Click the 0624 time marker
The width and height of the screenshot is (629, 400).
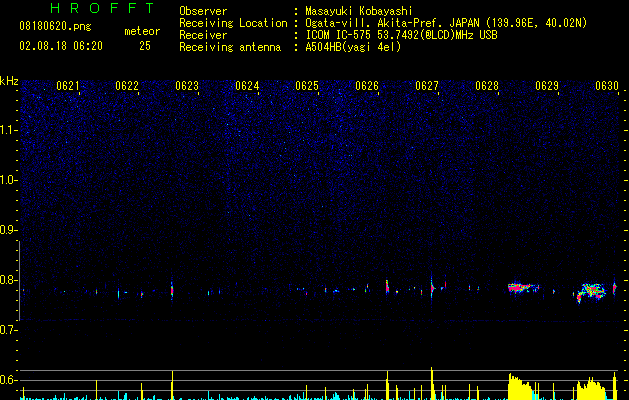click(247, 86)
